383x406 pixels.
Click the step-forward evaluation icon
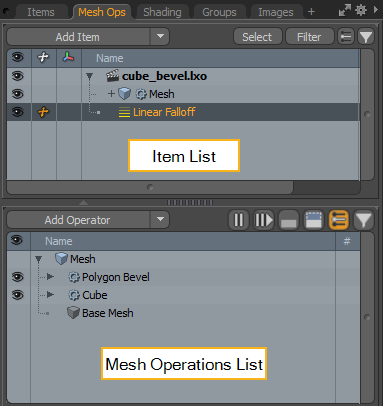pyautogui.click(x=263, y=220)
